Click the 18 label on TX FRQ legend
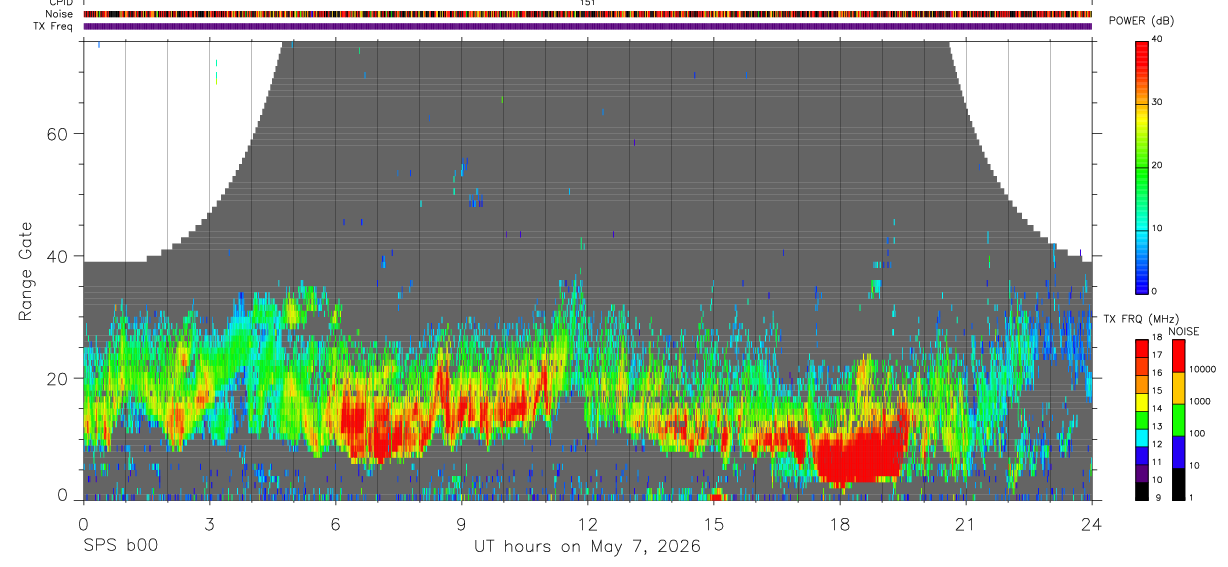 (1155, 338)
